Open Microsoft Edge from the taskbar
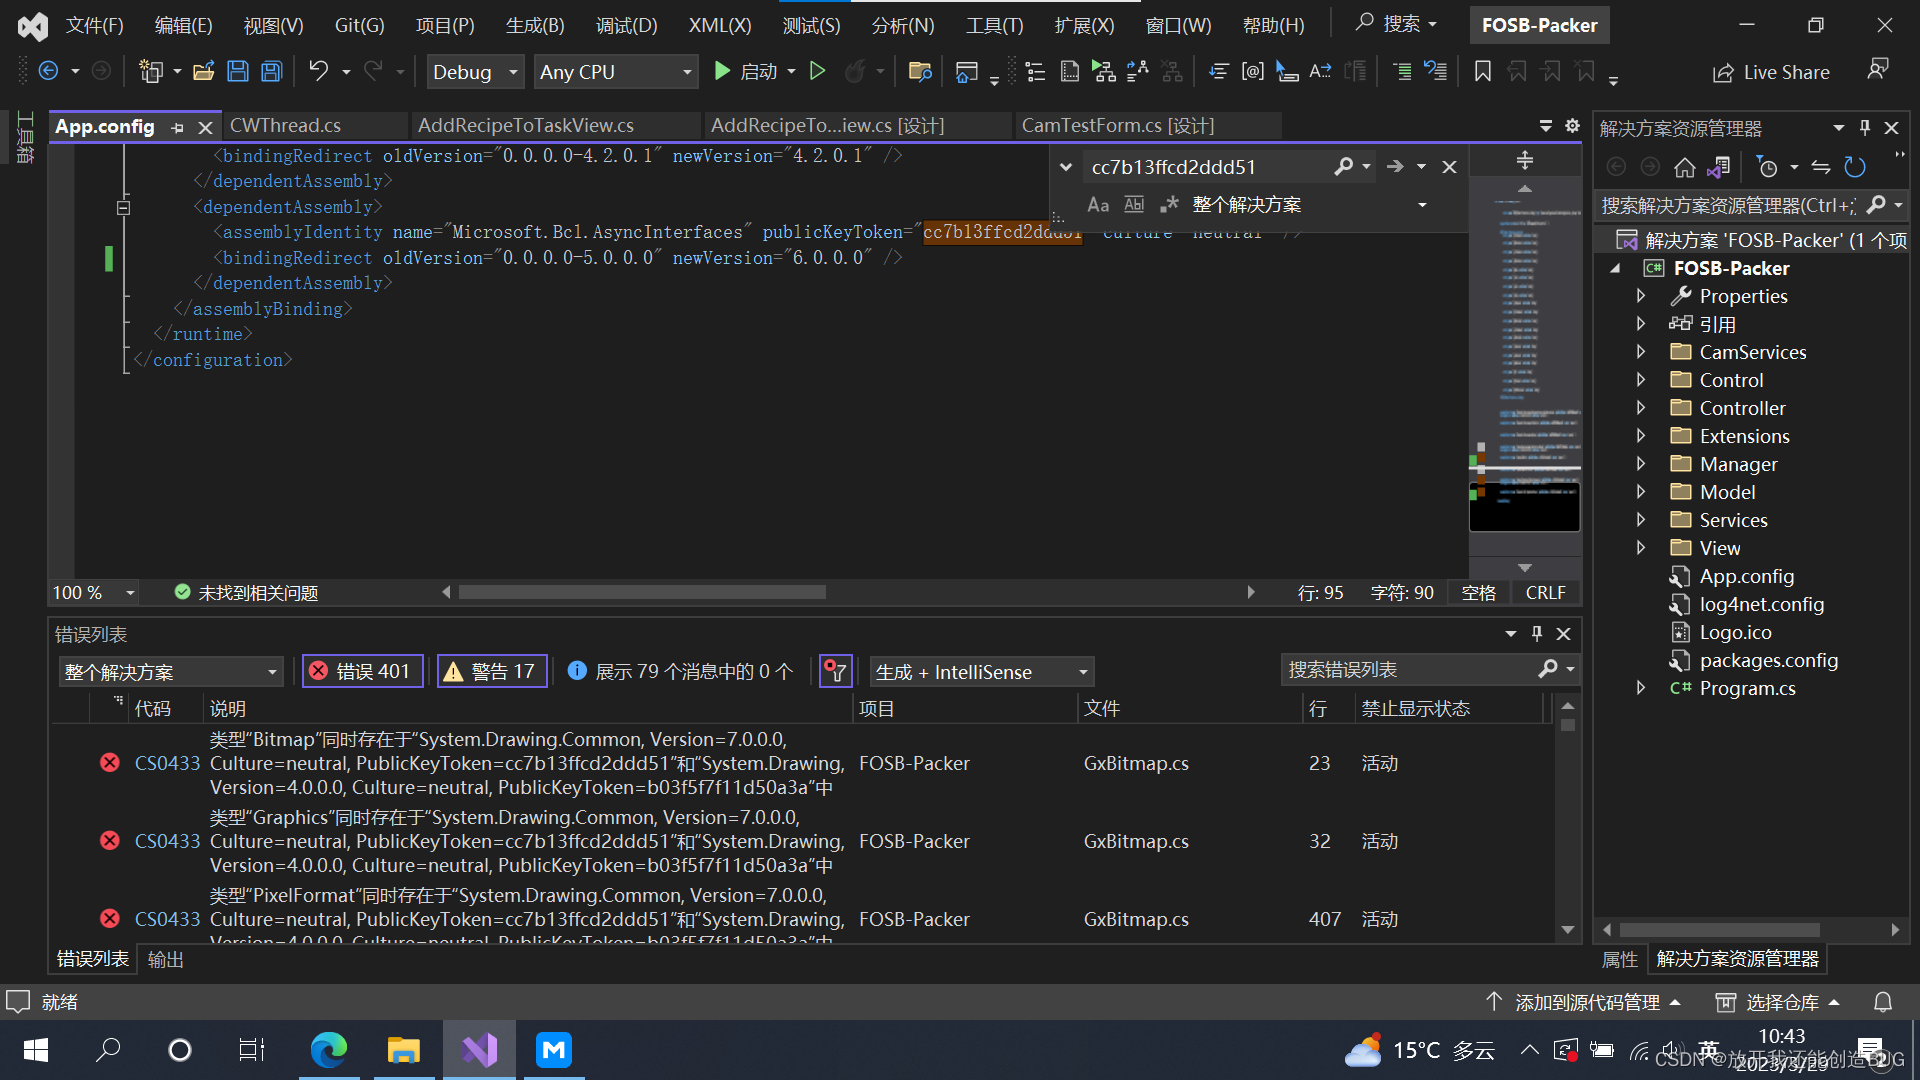Screen dimensions: 1920x1080 pyautogui.click(x=329, y=1050)
